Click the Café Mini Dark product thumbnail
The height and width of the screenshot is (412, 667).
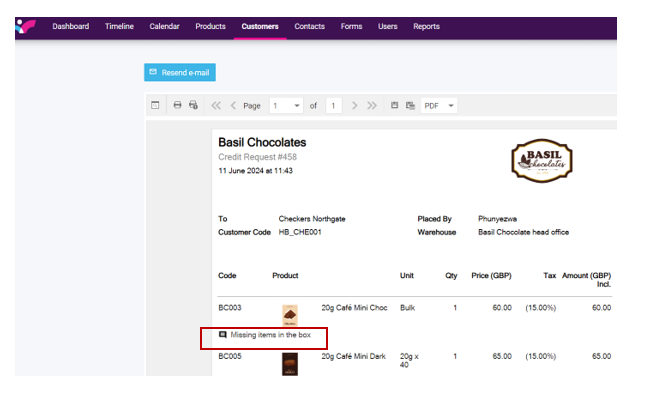[x=290, y=363]
